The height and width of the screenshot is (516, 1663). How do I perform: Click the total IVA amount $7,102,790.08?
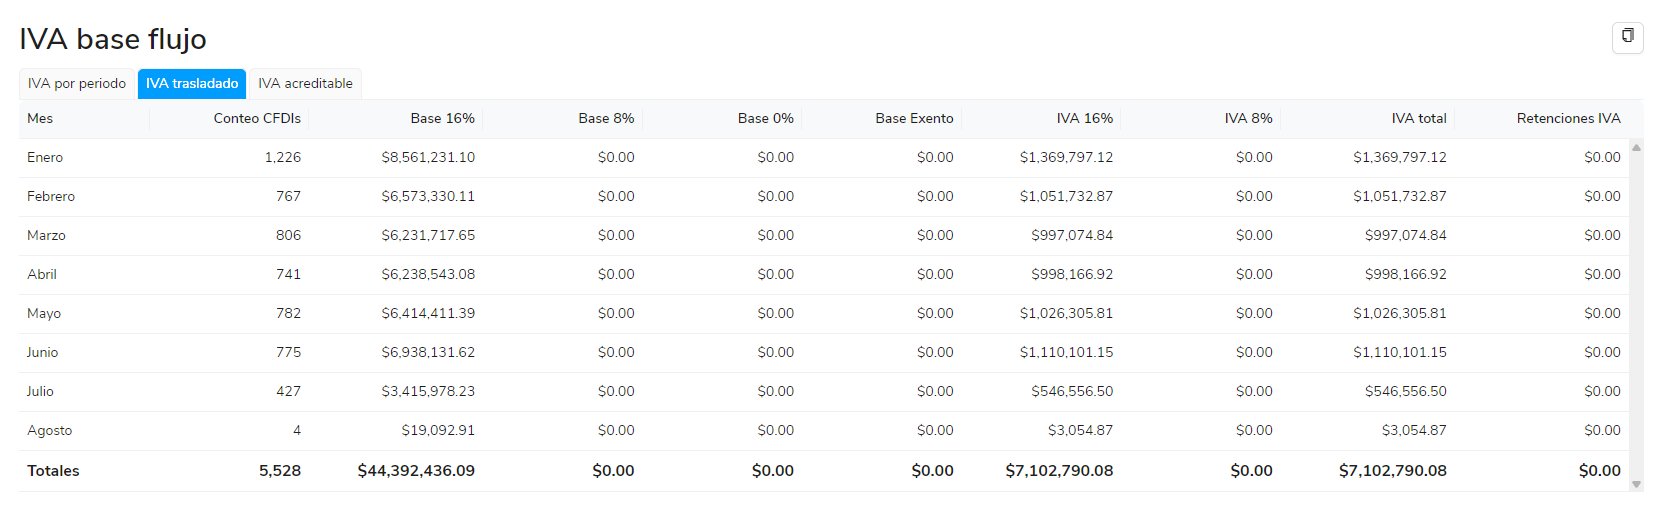point(1392,471)
